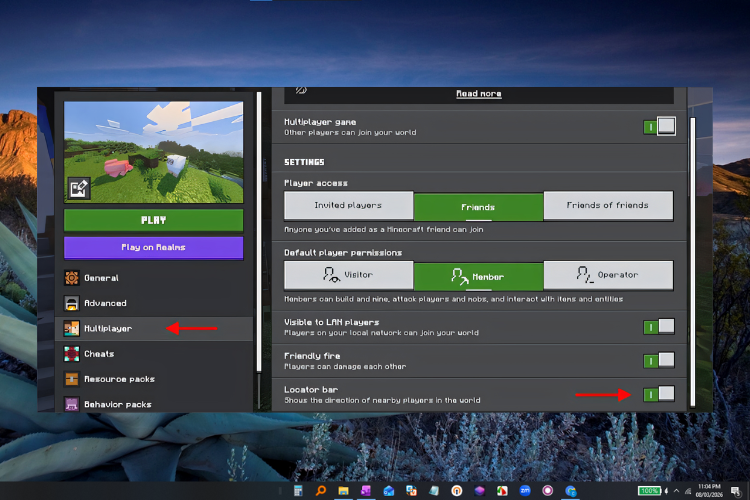The width and height of the screenshot is (750, 500).
Task: Open File Explorer from the taskbar
Action: [343, 491]
